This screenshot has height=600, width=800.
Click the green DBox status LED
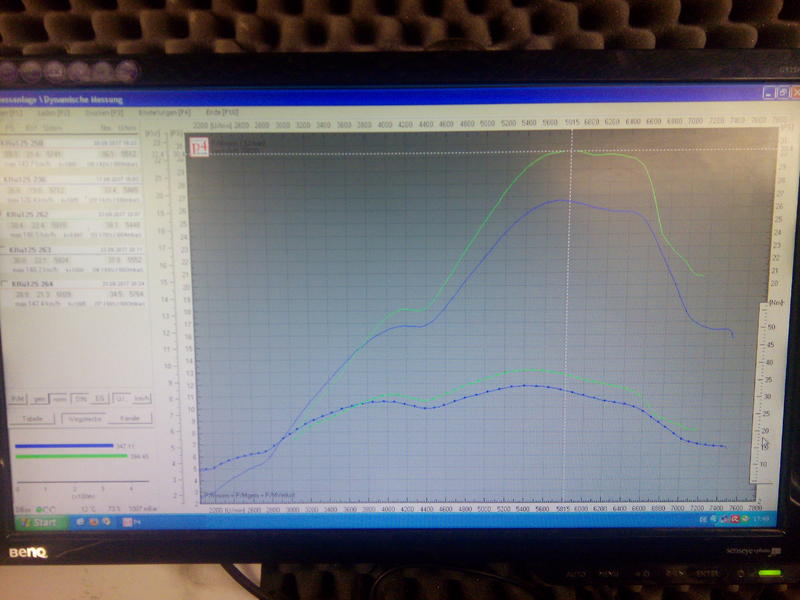coord(39,509)
